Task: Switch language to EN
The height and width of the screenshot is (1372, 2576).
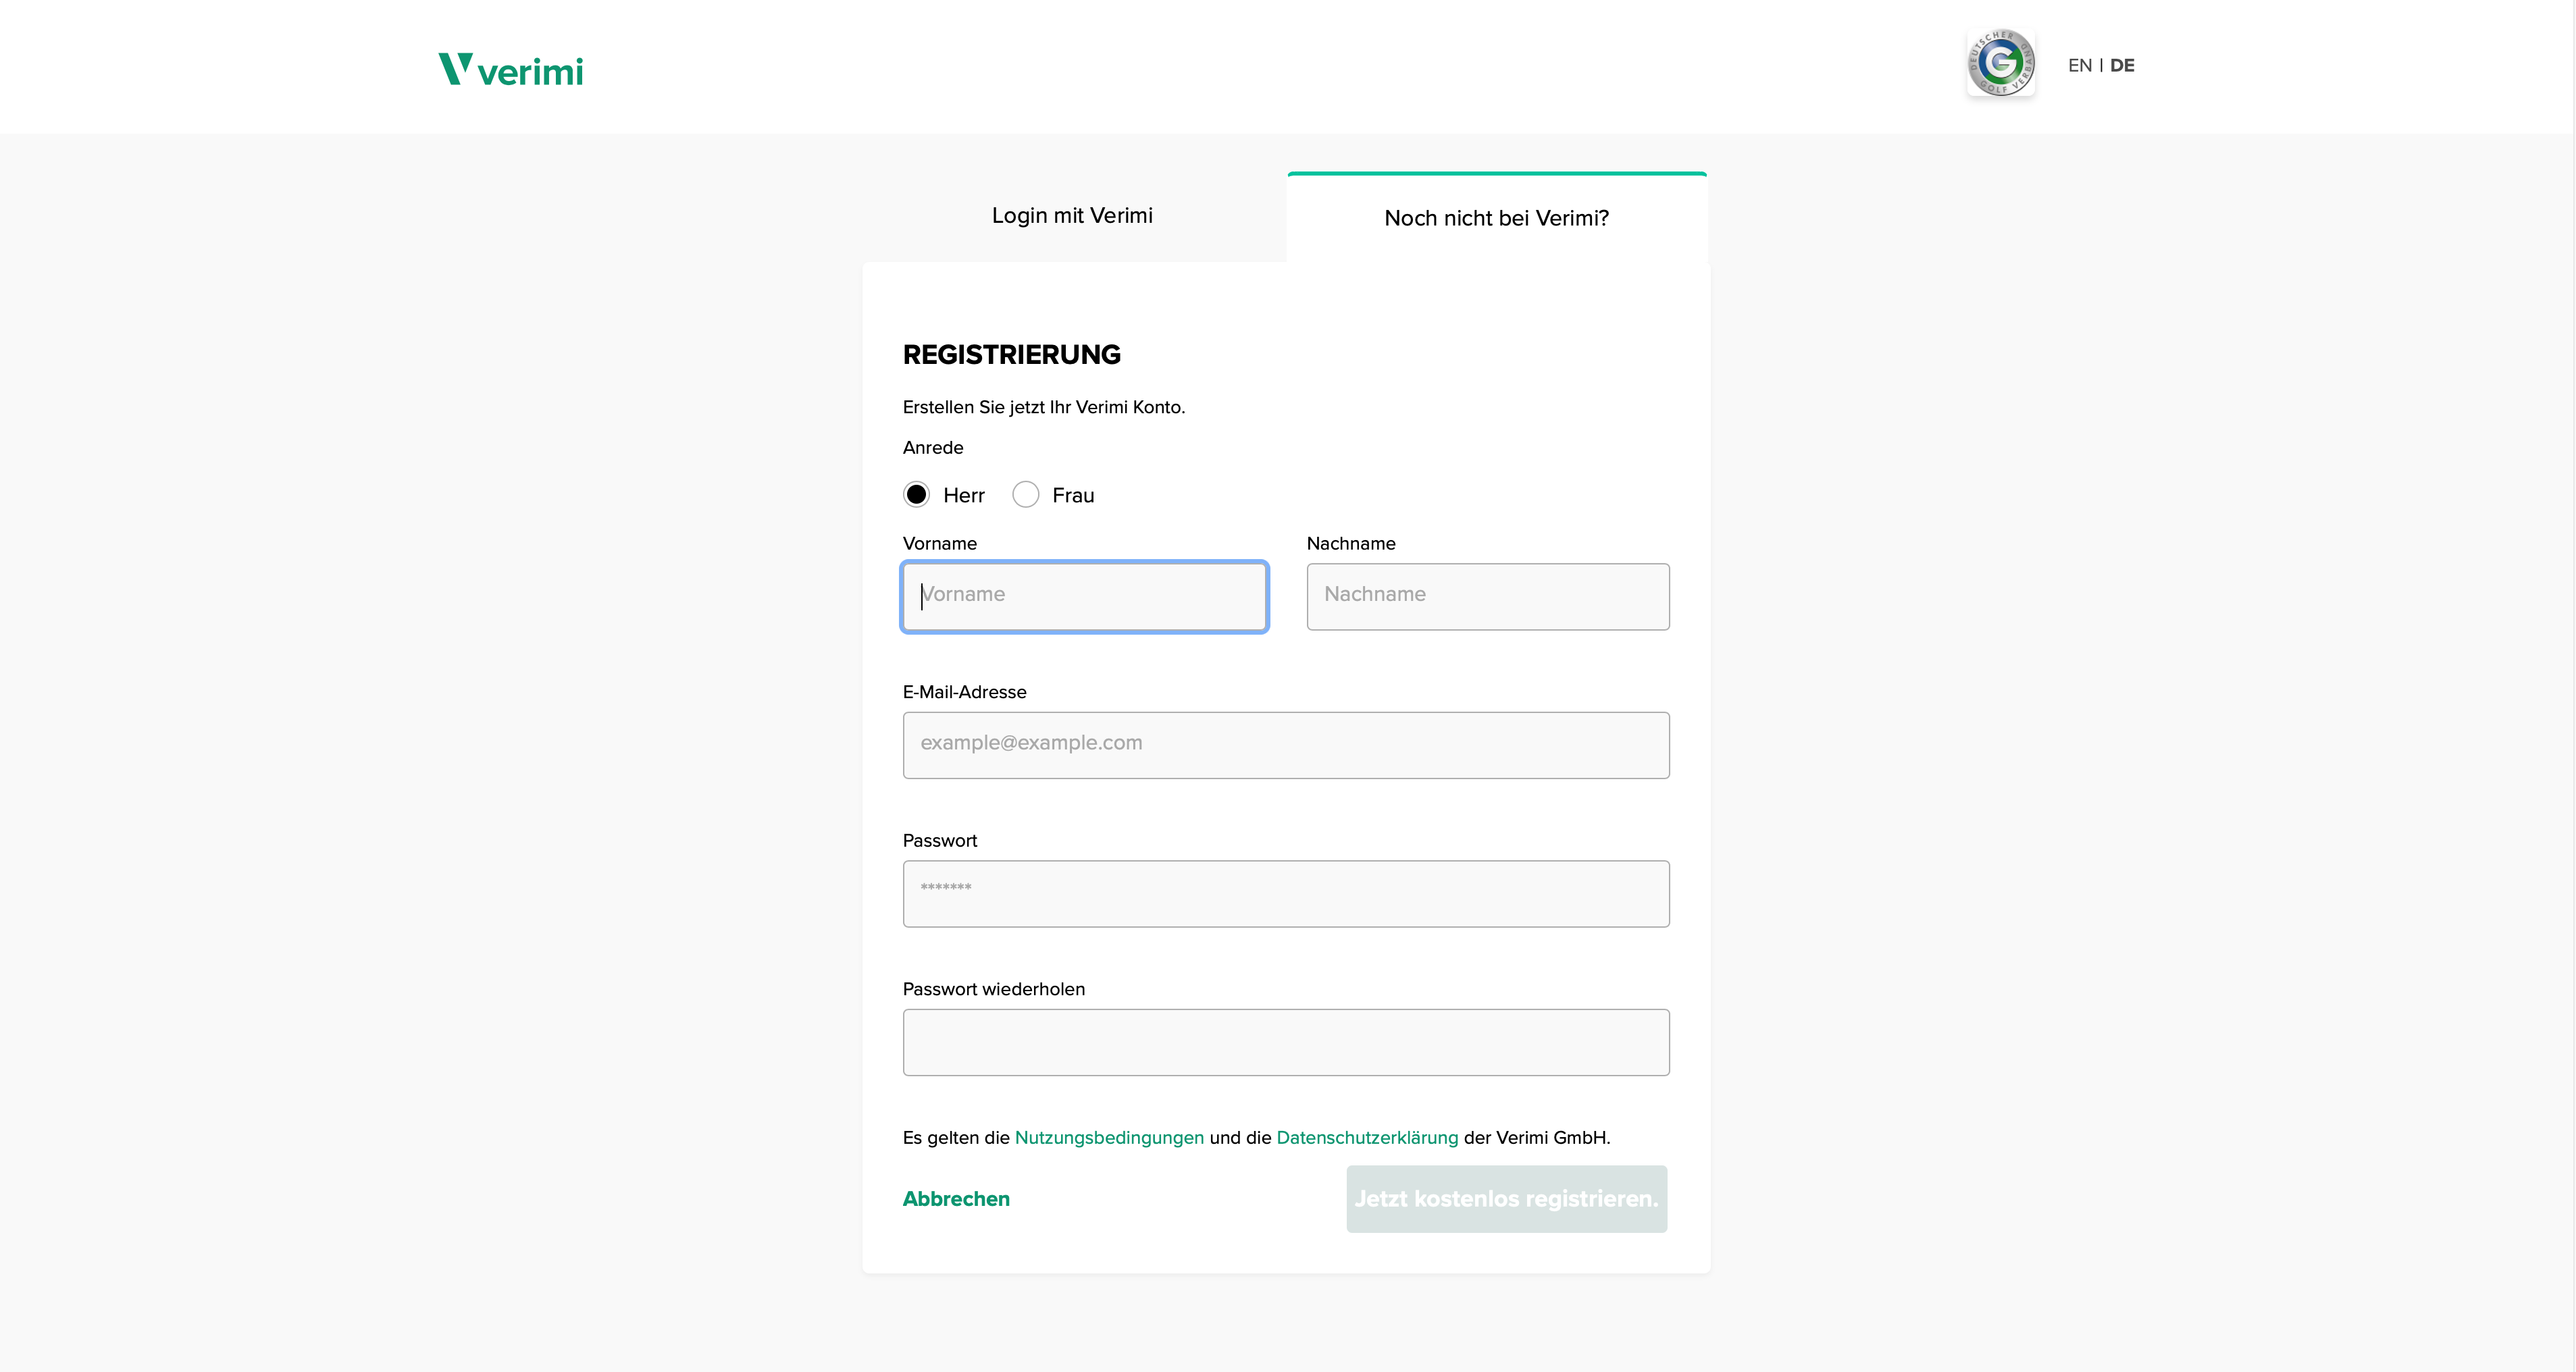Action: tap(2079, 66)
